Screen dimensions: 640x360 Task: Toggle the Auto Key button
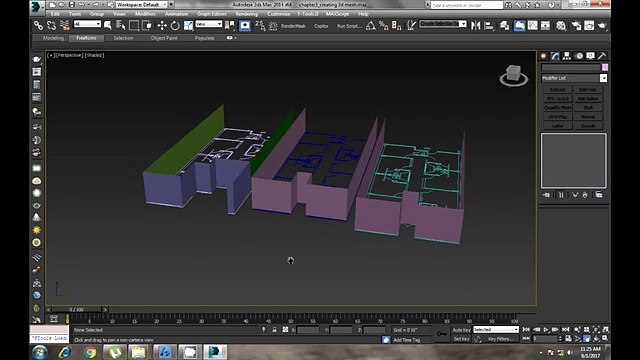click(462, 330)
